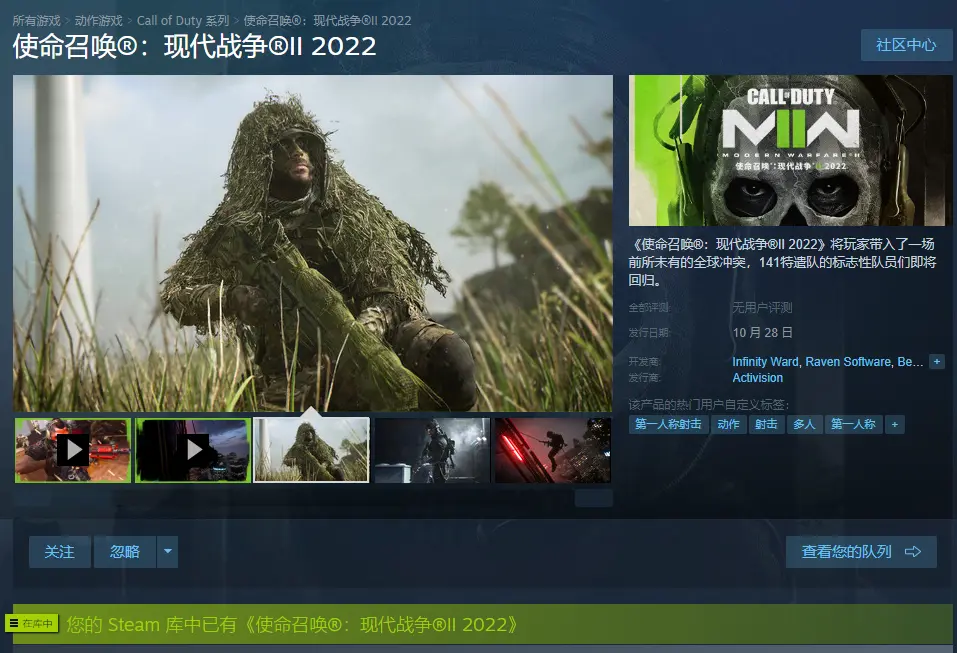957x653 pixels.
Task: Click the game title heading 使命召唤®: 现代战争®II 2022
Action: (194, 46)
